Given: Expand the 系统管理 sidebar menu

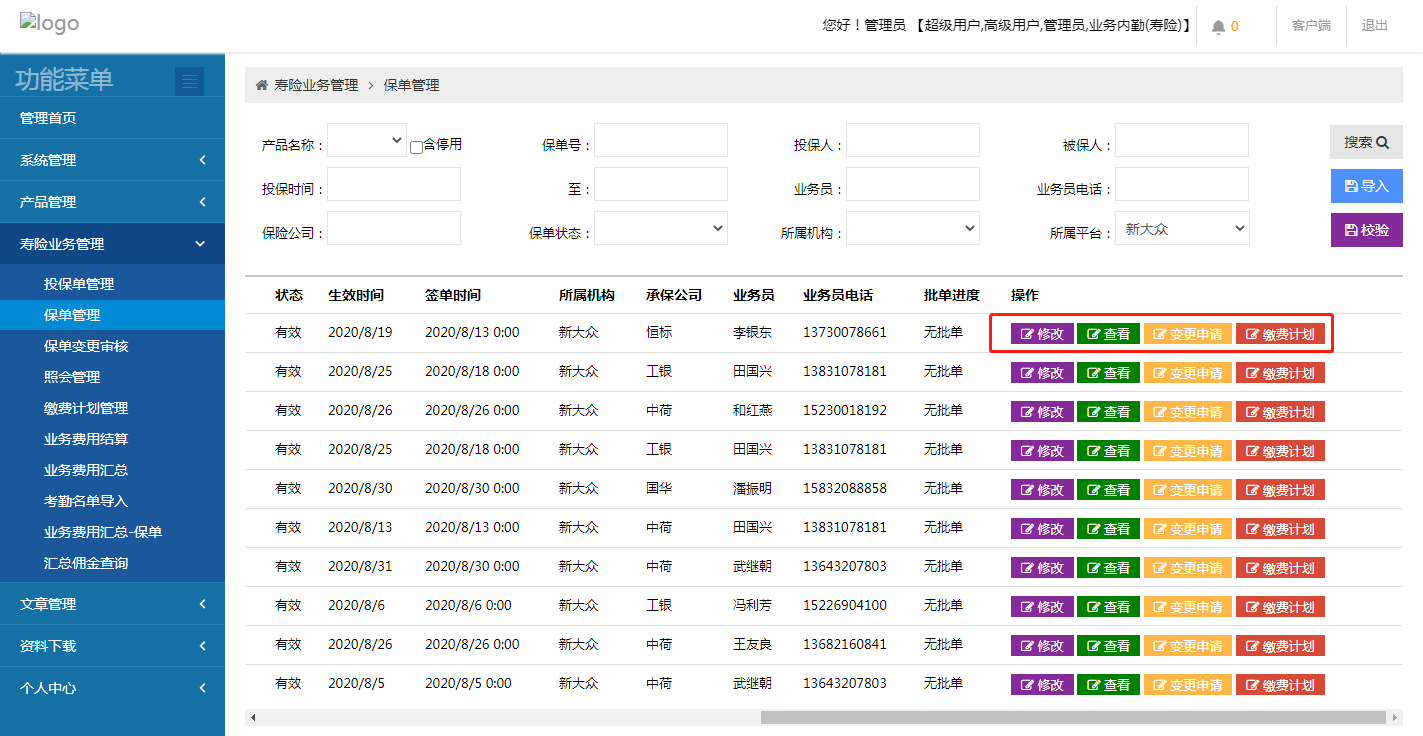Looking at the screenshot, I should (112, 160).
